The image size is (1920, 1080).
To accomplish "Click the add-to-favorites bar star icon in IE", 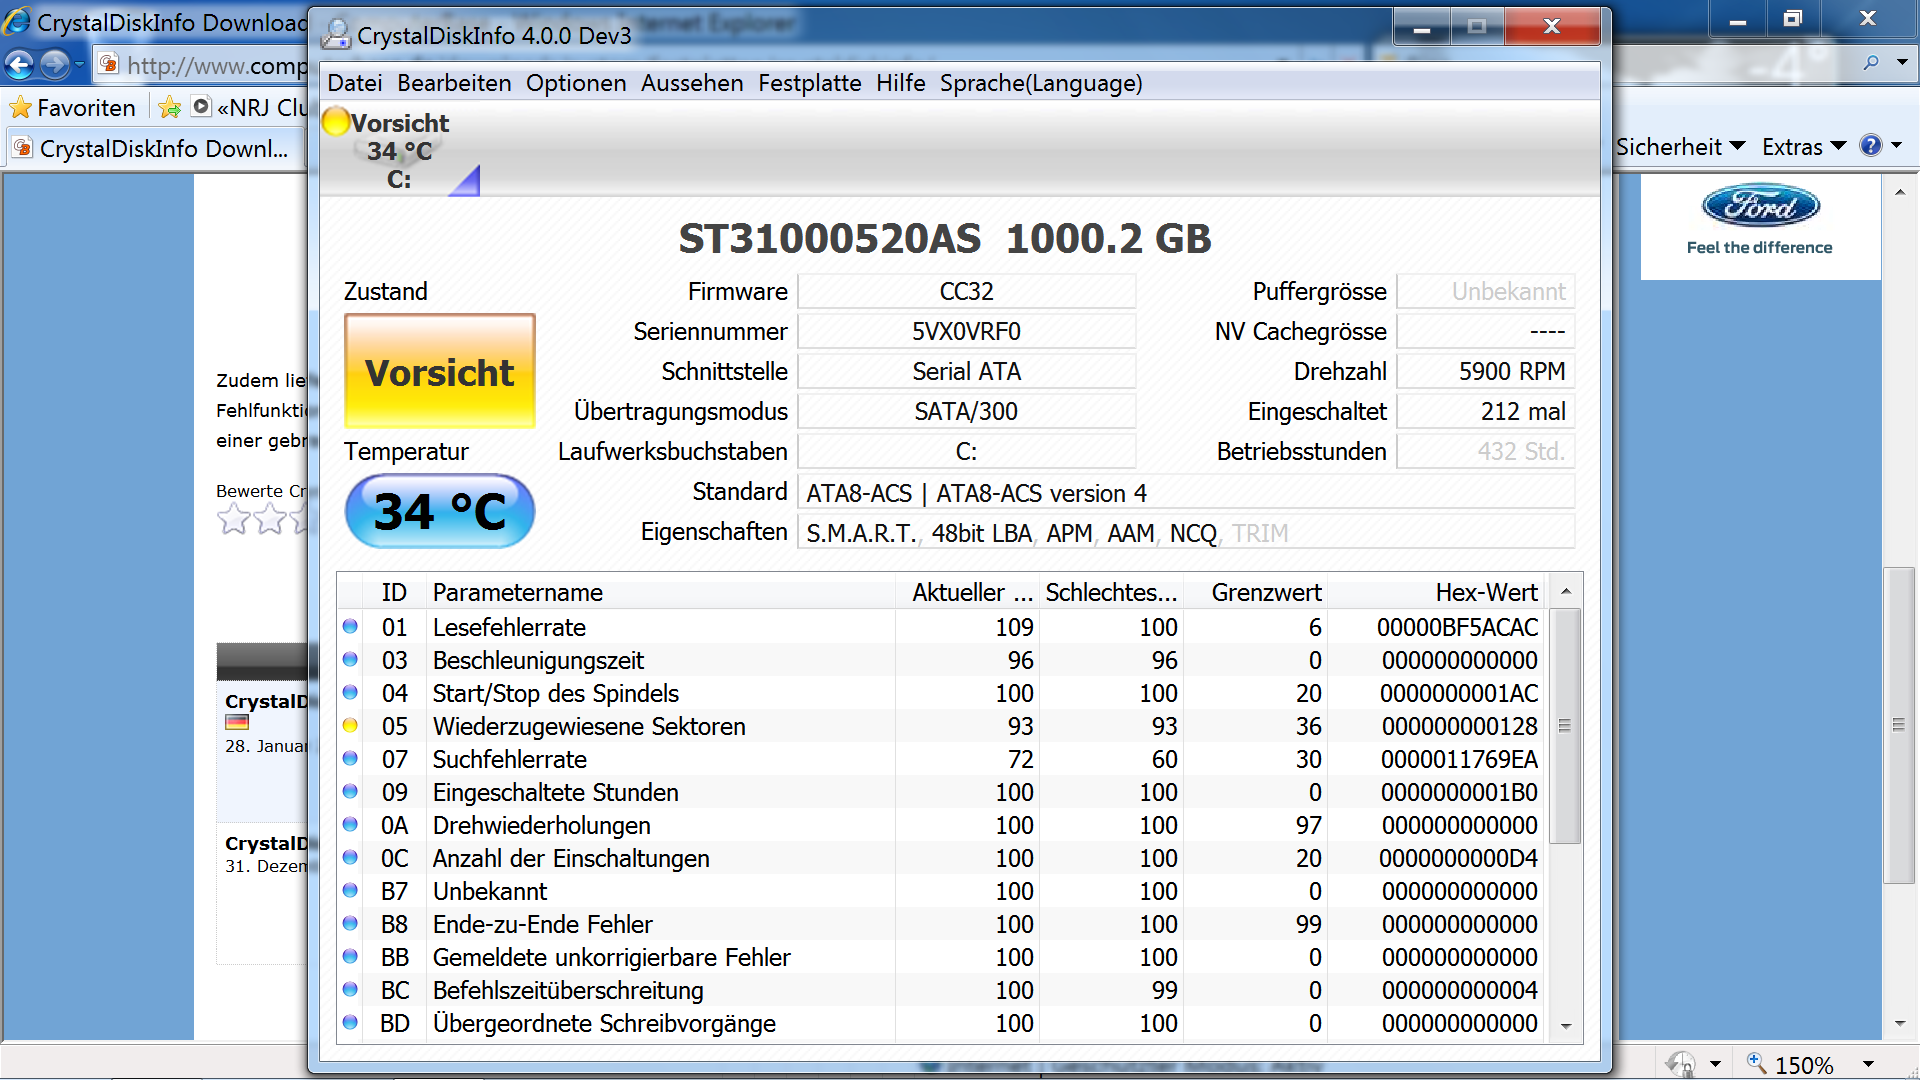I will 170,107.
